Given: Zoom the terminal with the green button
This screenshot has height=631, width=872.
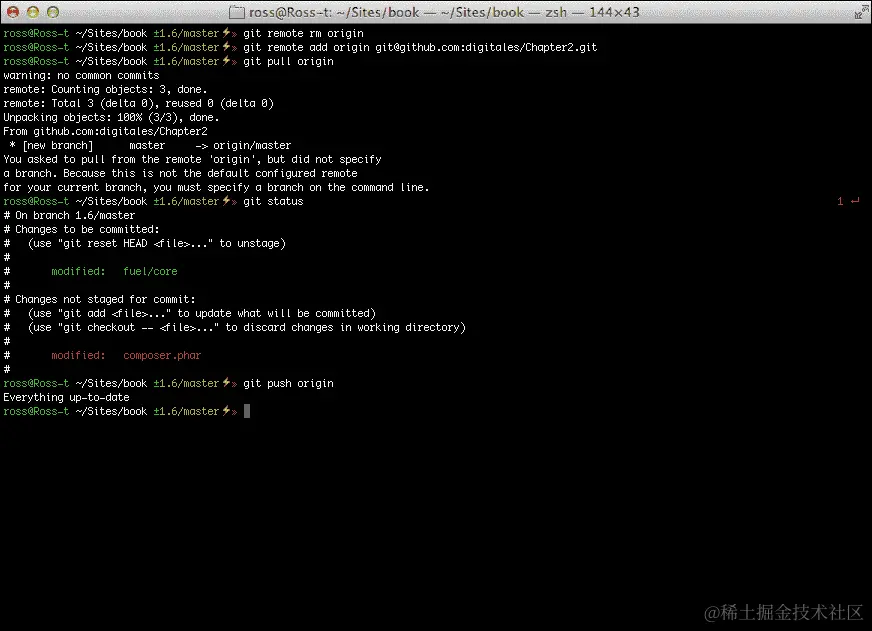Looking at the screenshot, I should pyautogui.click(x=53, y=12).
